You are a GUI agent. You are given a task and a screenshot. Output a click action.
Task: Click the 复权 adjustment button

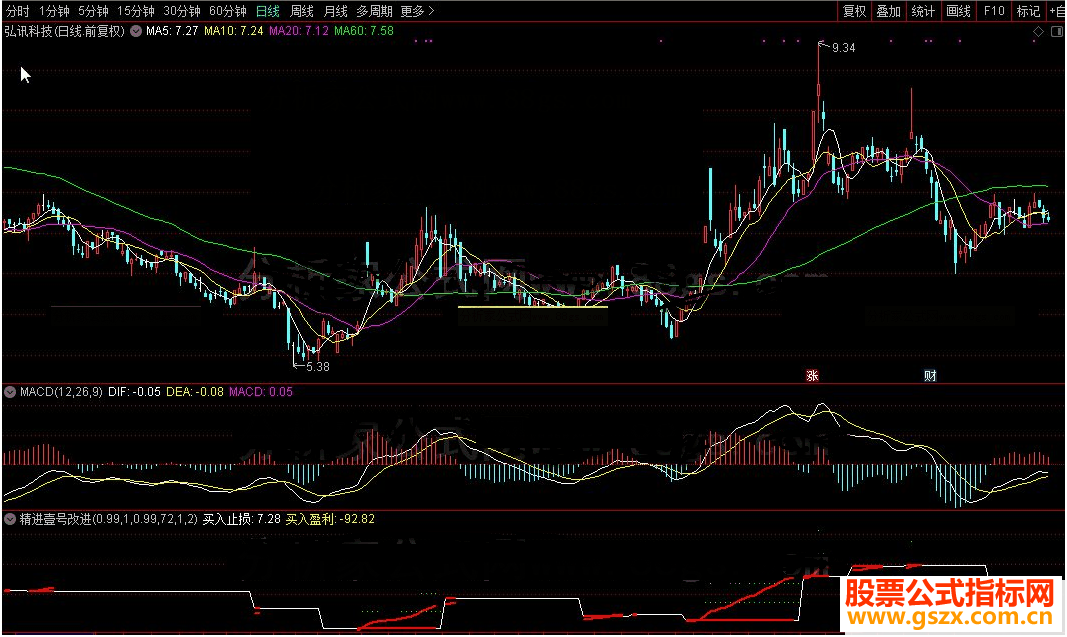(x=854, y=11)
